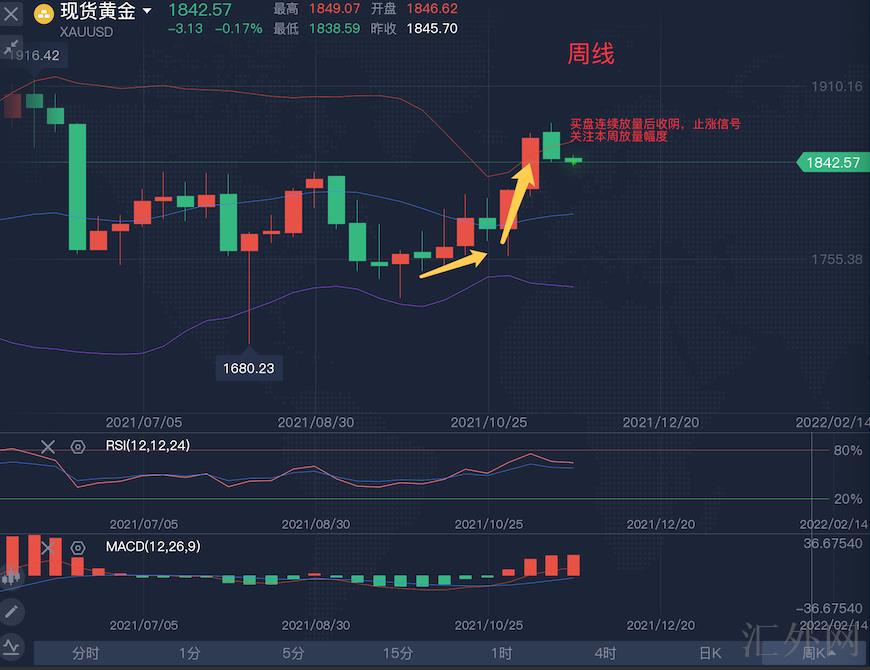Select the 5分 timeframe
The height and width of the screenshot is (670, 870).
click(x=293, y=653)
